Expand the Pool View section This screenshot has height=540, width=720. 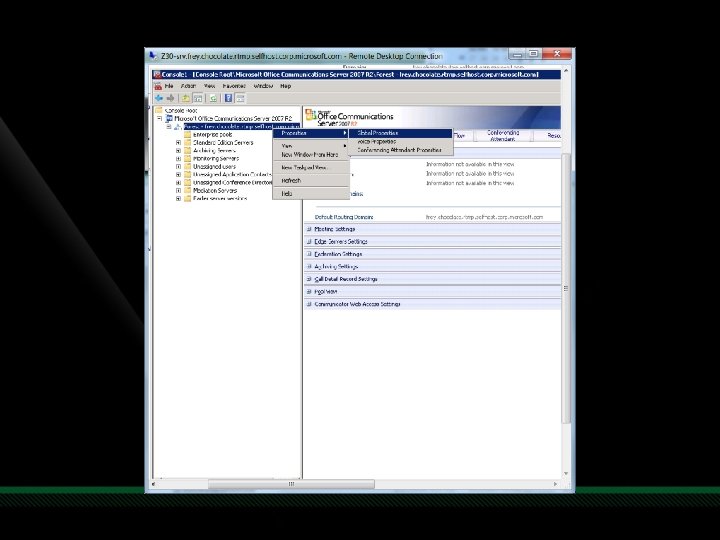(x=309, y=291)
